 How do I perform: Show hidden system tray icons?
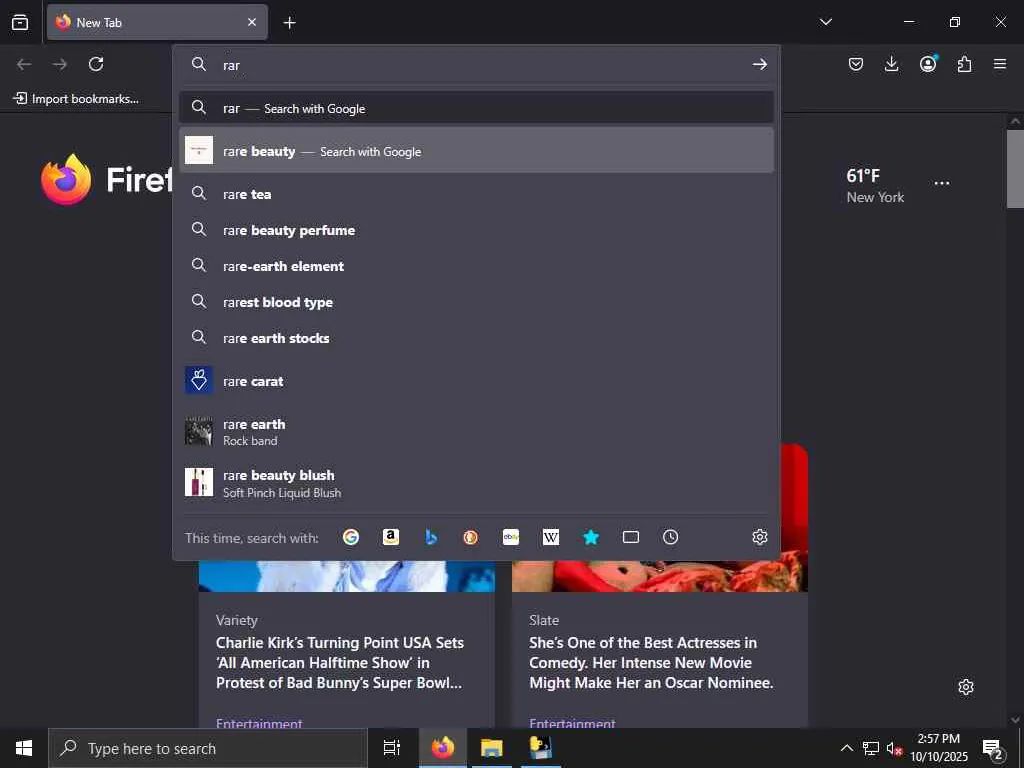point(846,748)
